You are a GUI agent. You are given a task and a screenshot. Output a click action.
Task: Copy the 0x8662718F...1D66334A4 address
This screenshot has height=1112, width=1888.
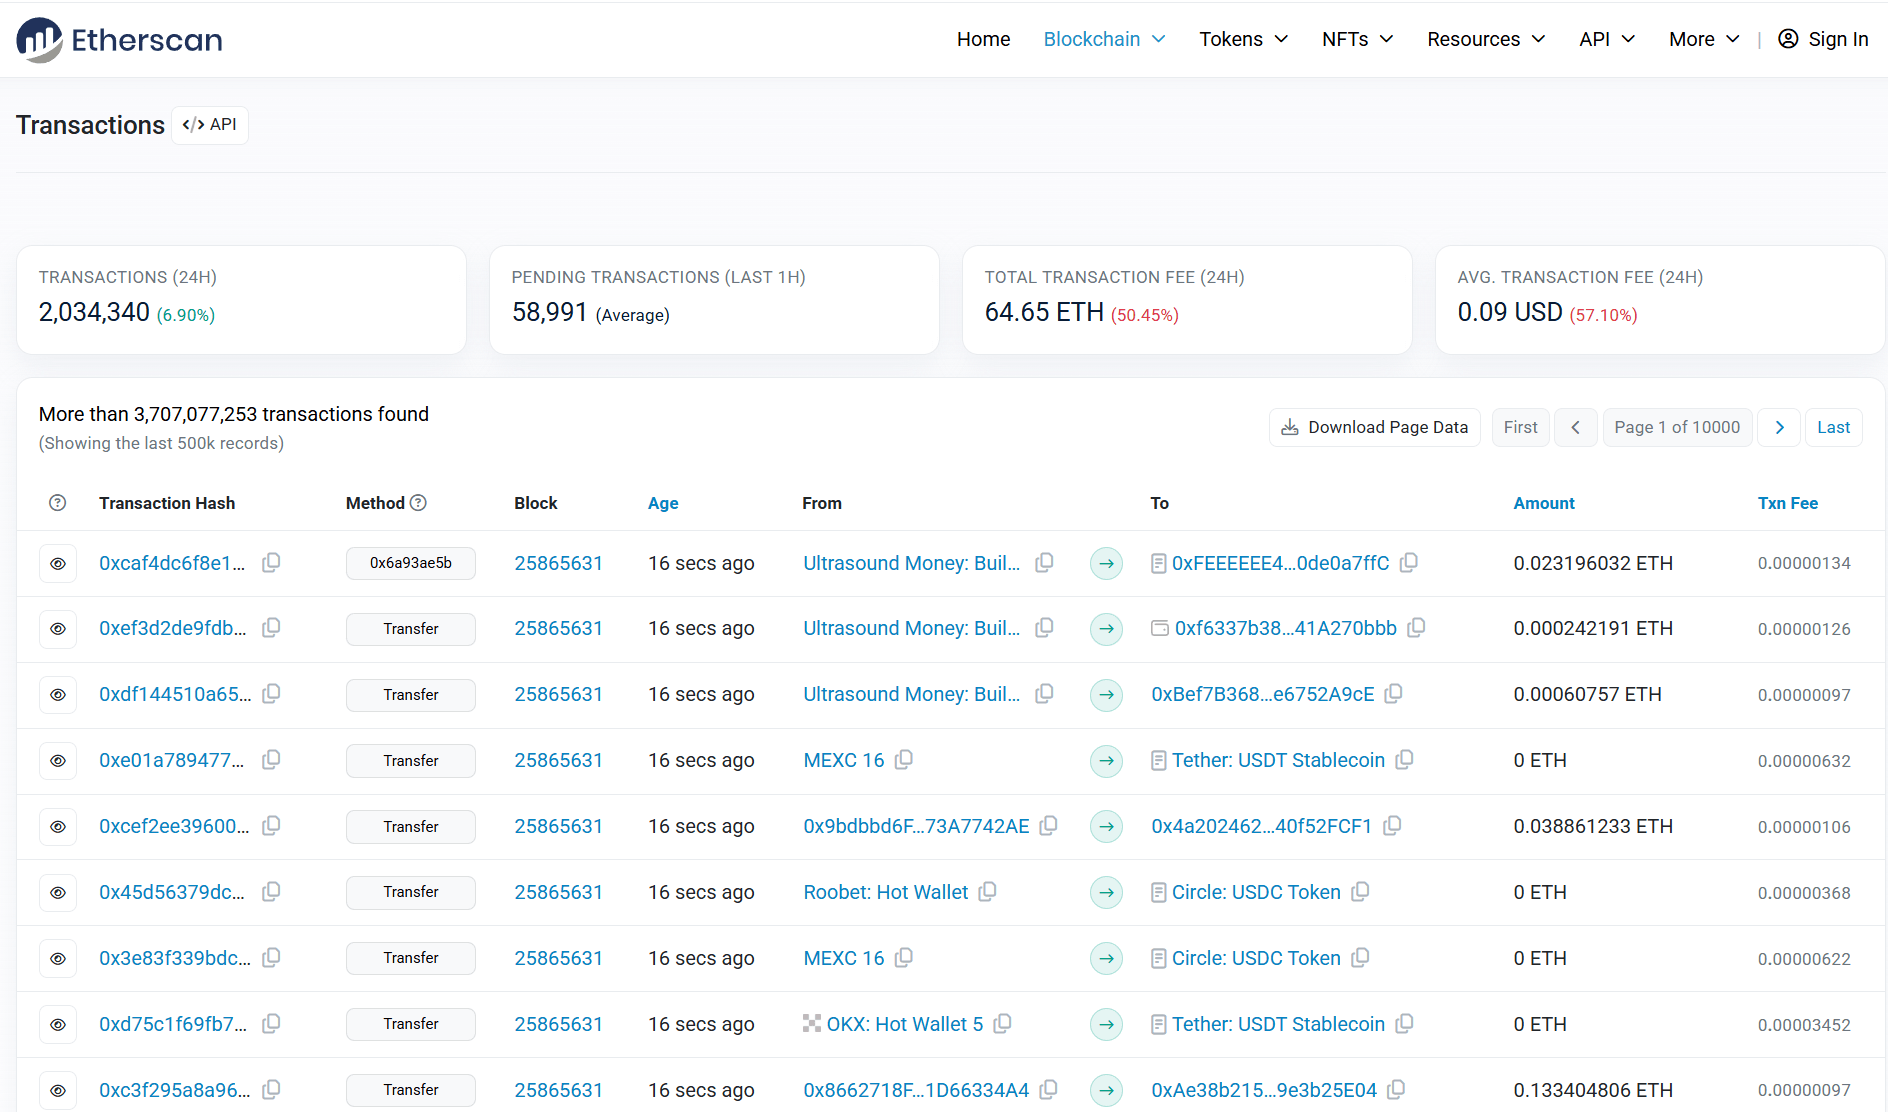[x=1049, y=1090]
